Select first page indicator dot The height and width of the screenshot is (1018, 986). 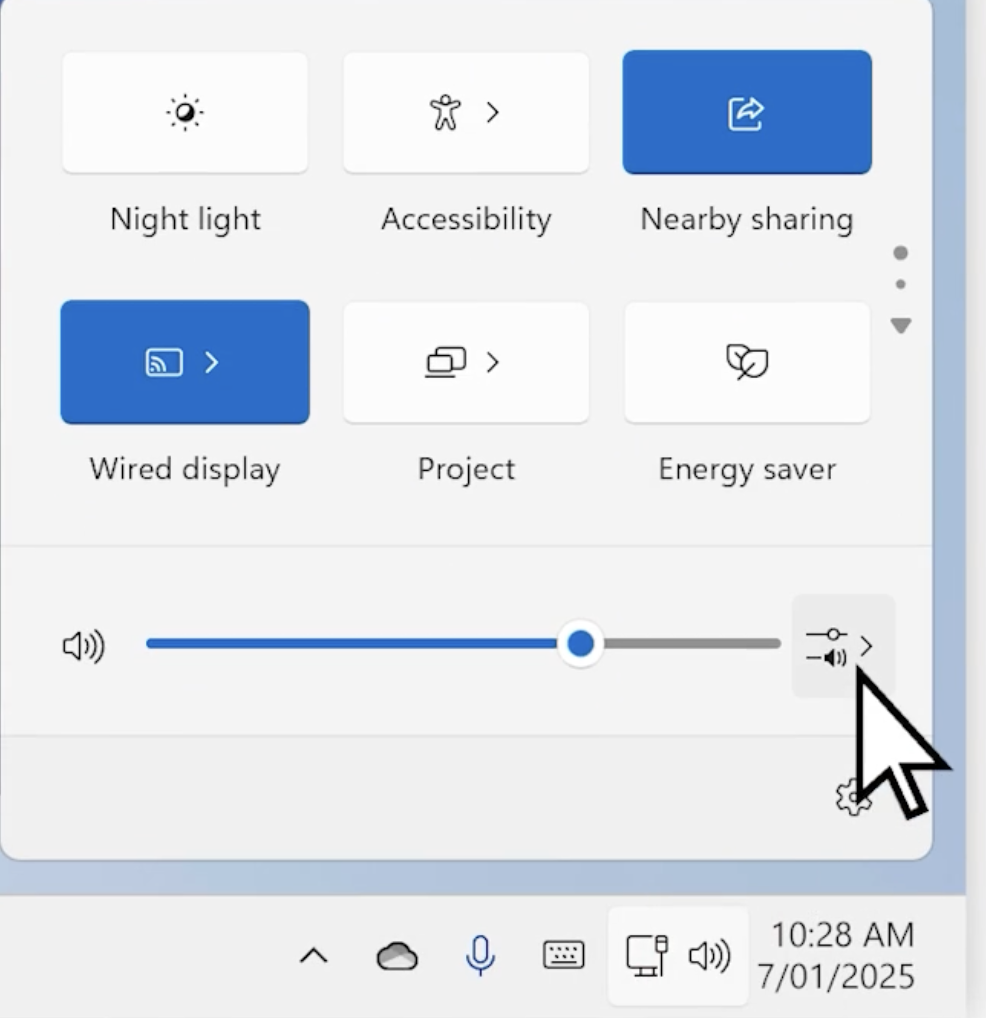click(x=900, y=253)
